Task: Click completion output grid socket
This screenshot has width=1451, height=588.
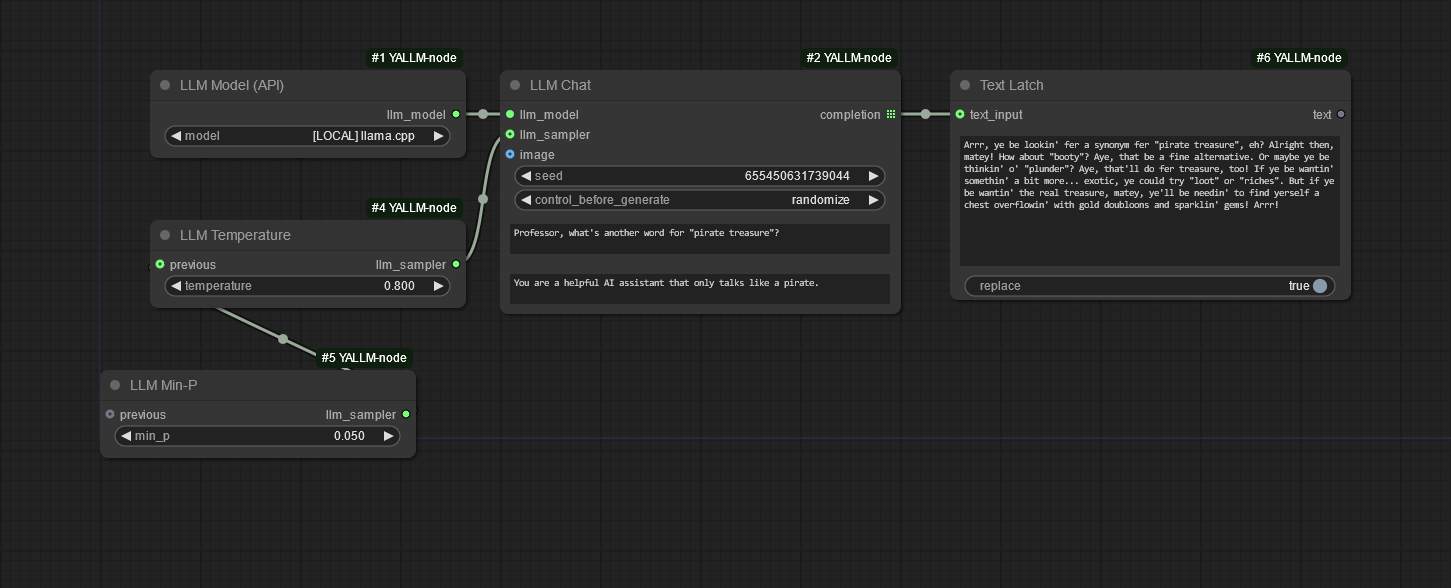Action: coord(890,115)
